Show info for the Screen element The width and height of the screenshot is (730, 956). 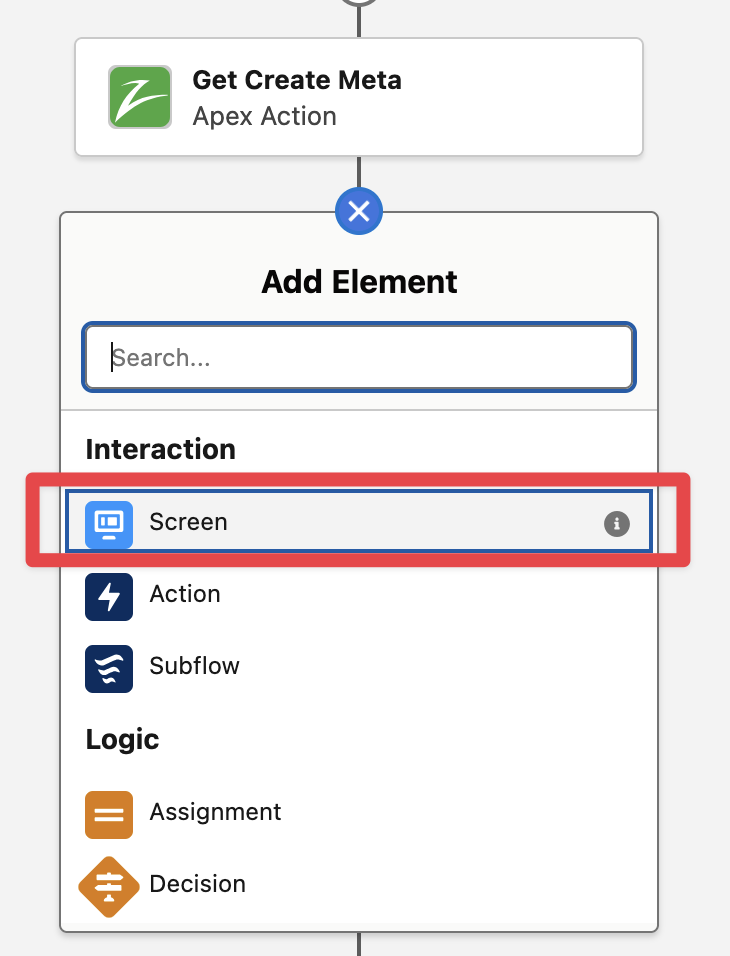click(617, 523)
